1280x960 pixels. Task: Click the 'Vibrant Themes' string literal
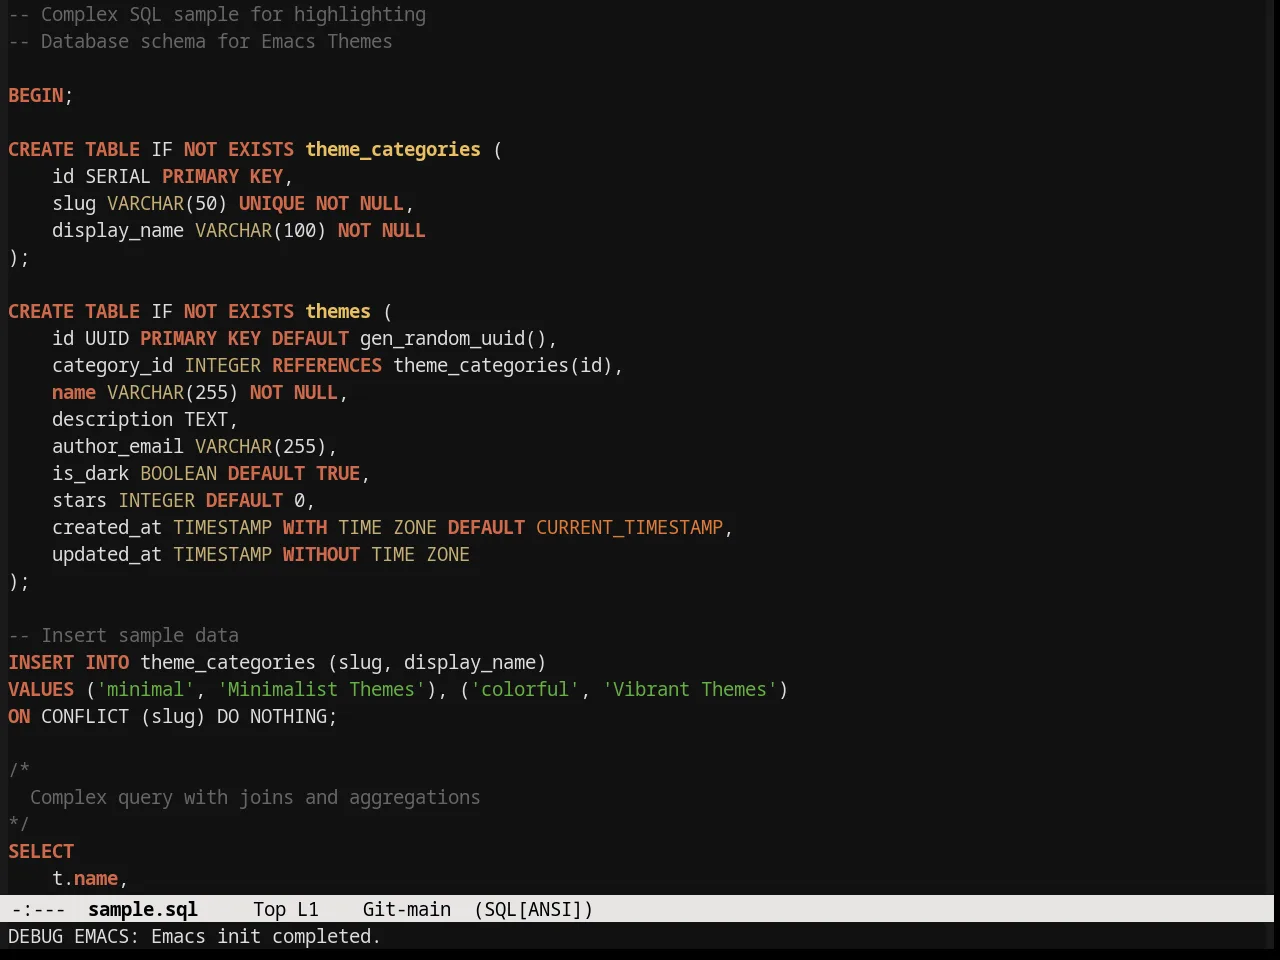pos(689,689)
